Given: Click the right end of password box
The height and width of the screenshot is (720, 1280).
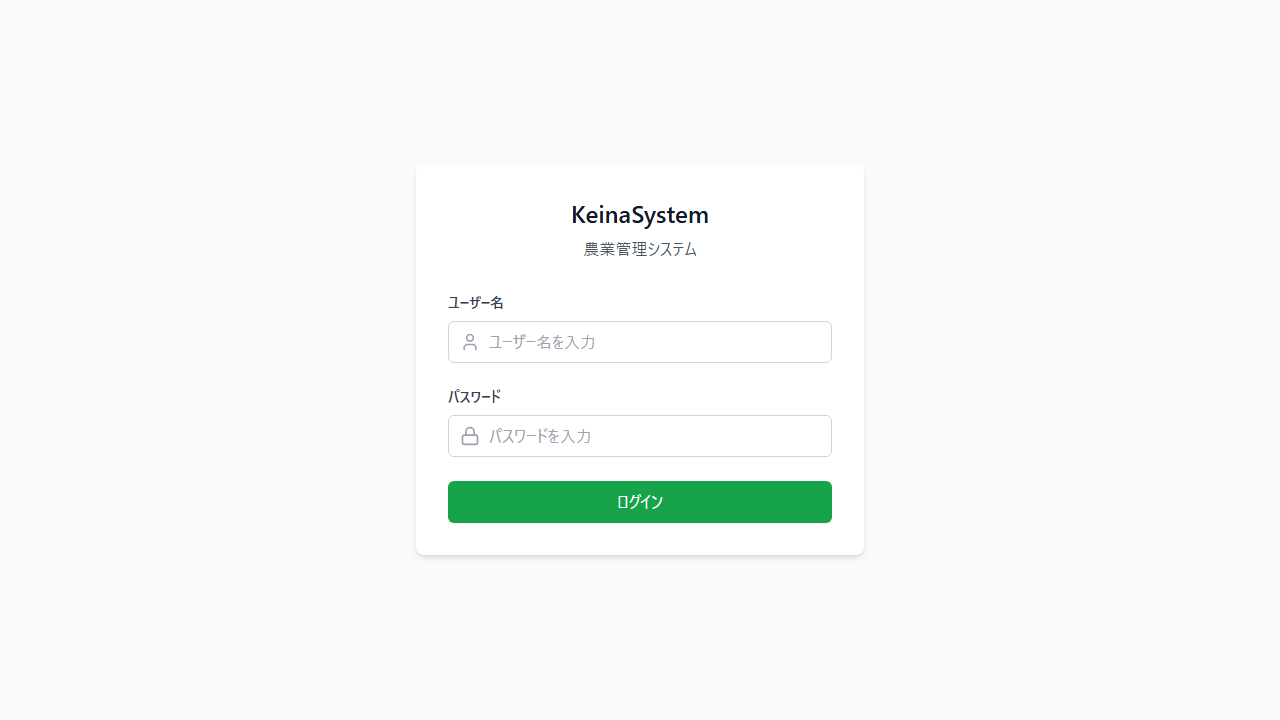Looking at the screenshot, I should pyautogui.click(x=815, y=436).
